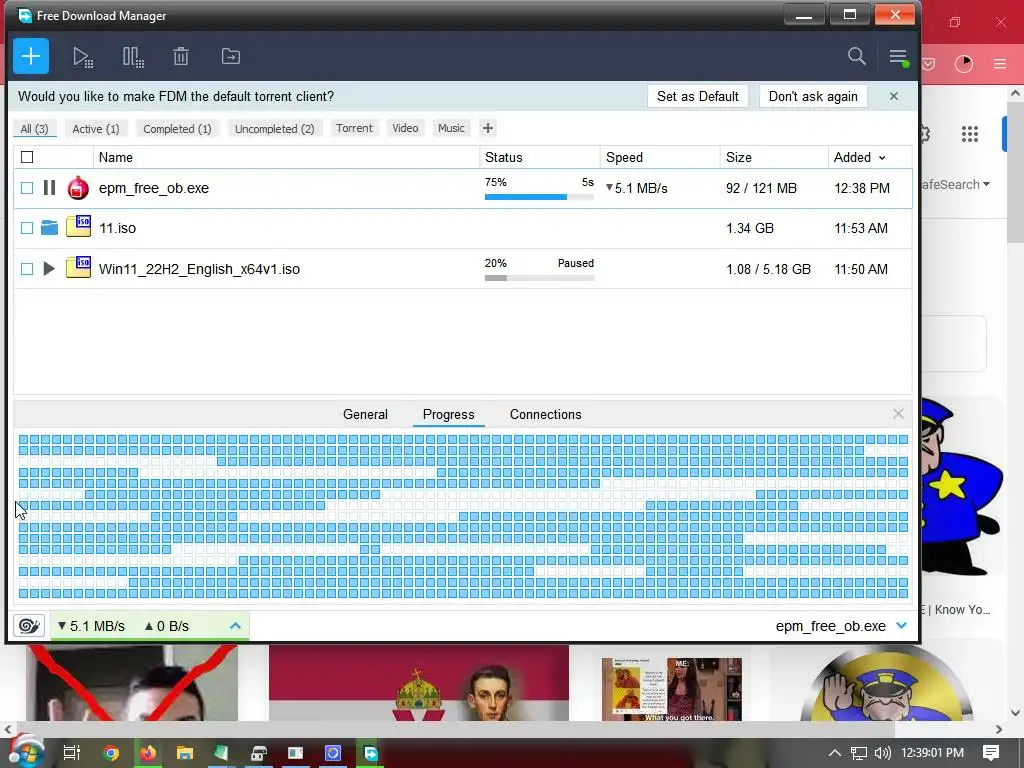The image size is (1024, 768).
Task: Click the 75% progress bar of epm_free_ob.exe
Action: pyautogui.click(x=539, y=197)
